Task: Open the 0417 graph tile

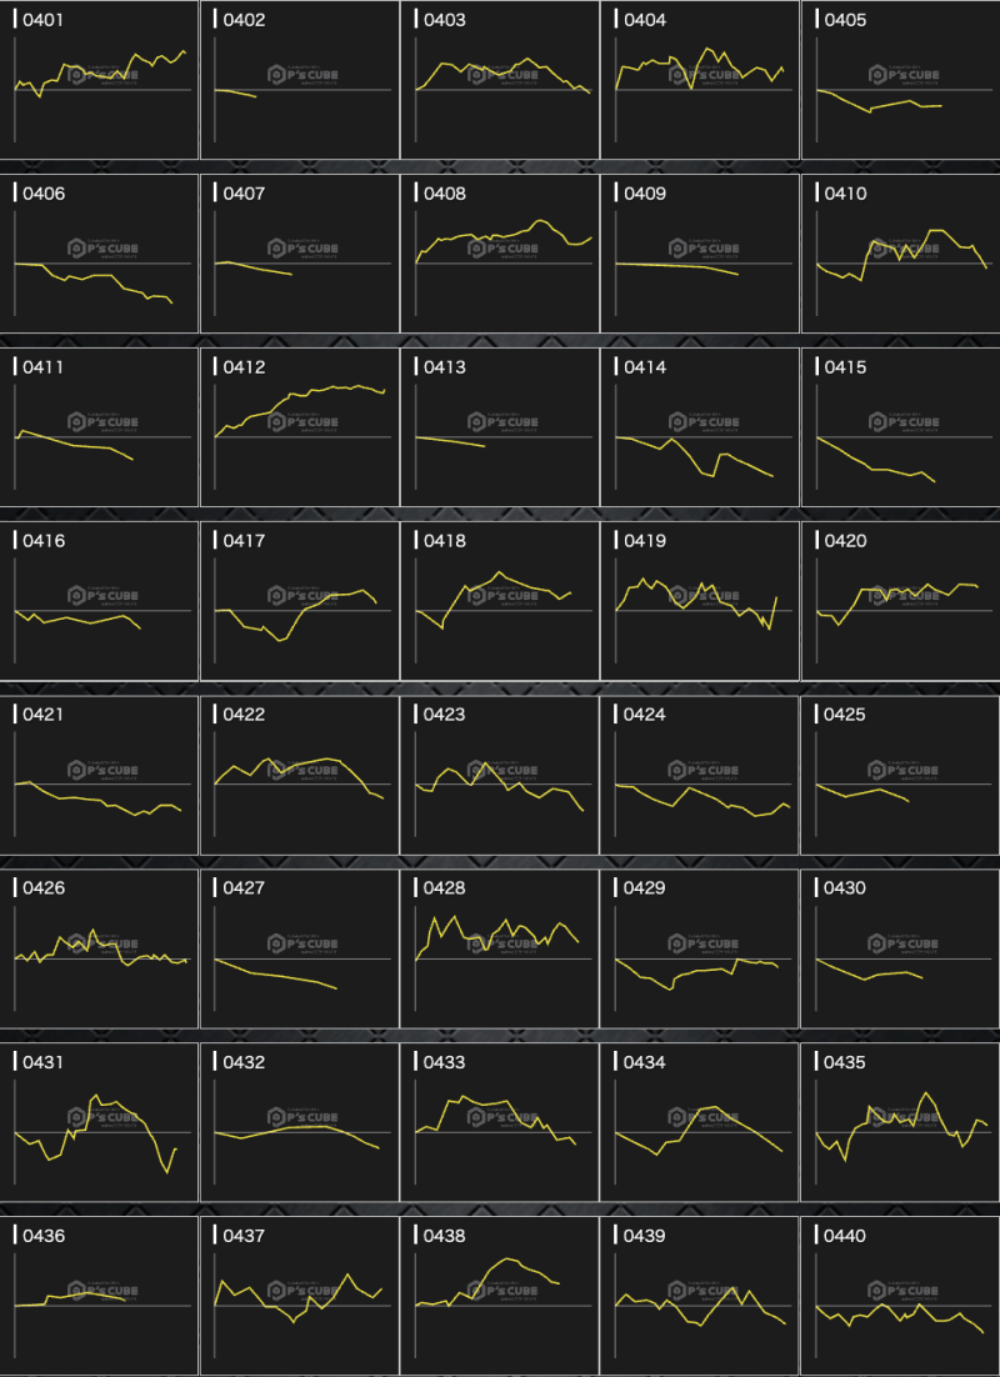Action: click(x=300, y=601)
